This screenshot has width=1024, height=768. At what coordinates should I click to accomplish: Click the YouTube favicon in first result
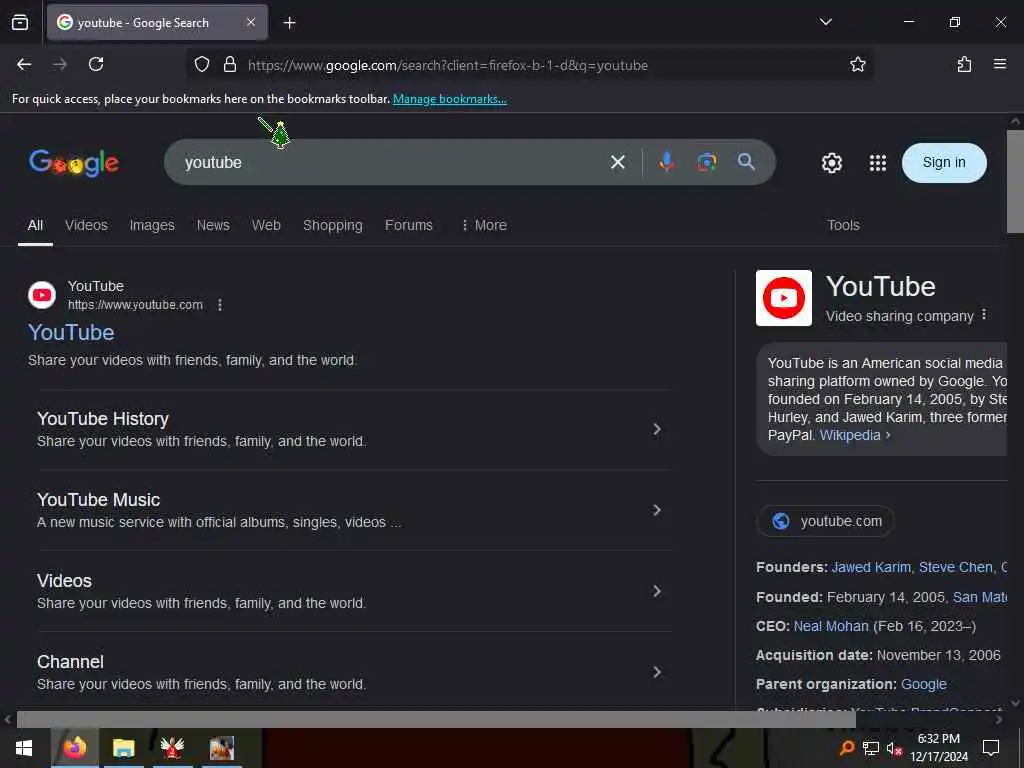coord(42,295)
